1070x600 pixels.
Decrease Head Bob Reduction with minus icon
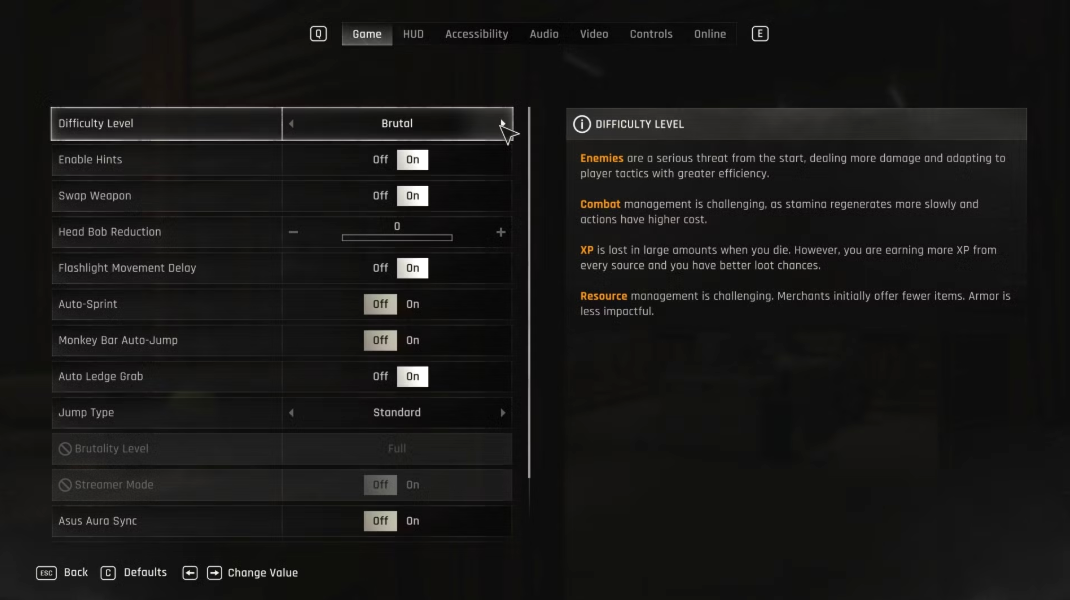293,232
